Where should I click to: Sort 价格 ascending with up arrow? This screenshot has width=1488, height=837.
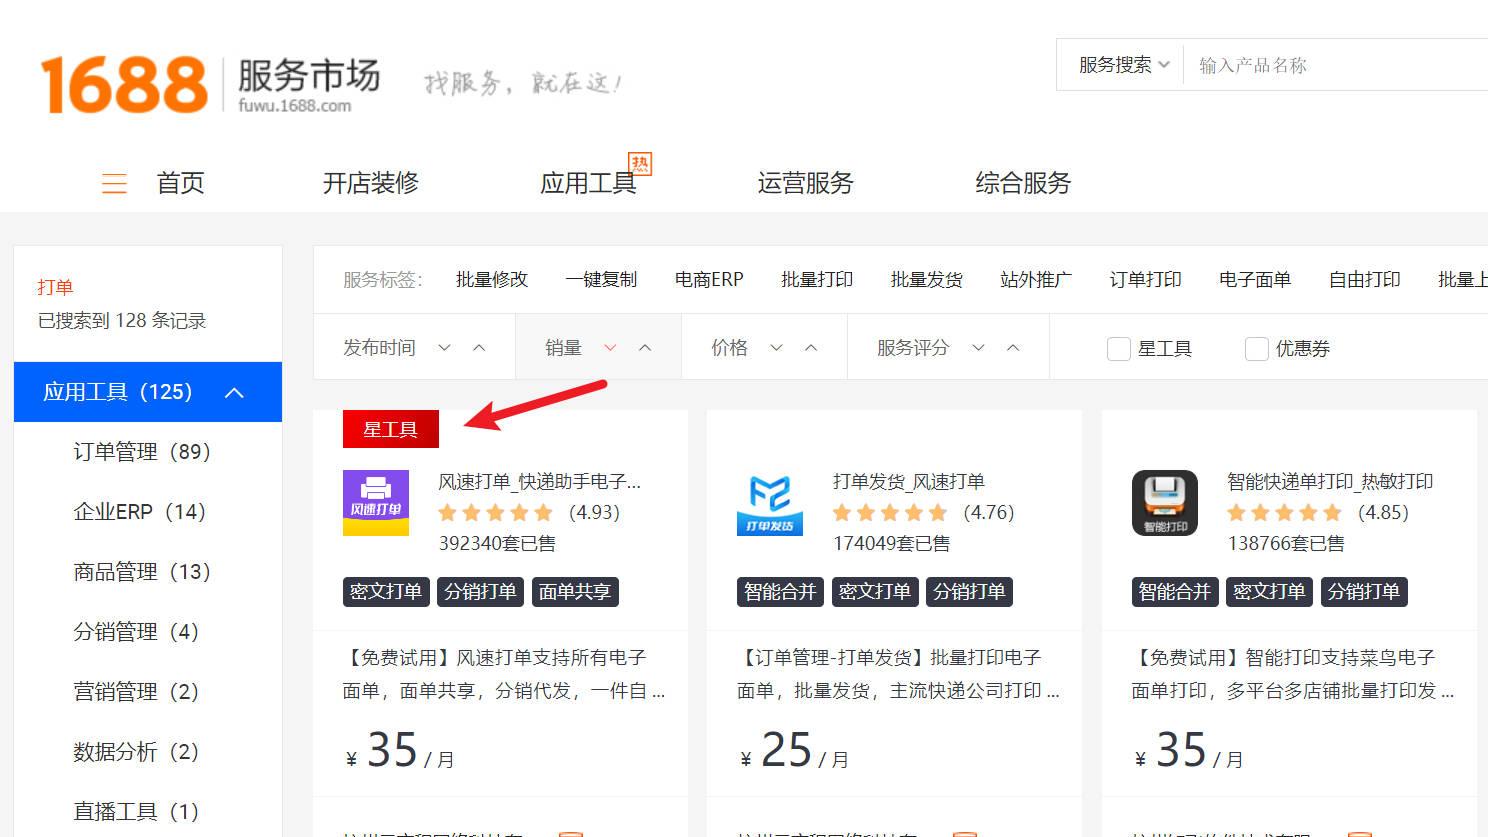[x=811, y=348]
